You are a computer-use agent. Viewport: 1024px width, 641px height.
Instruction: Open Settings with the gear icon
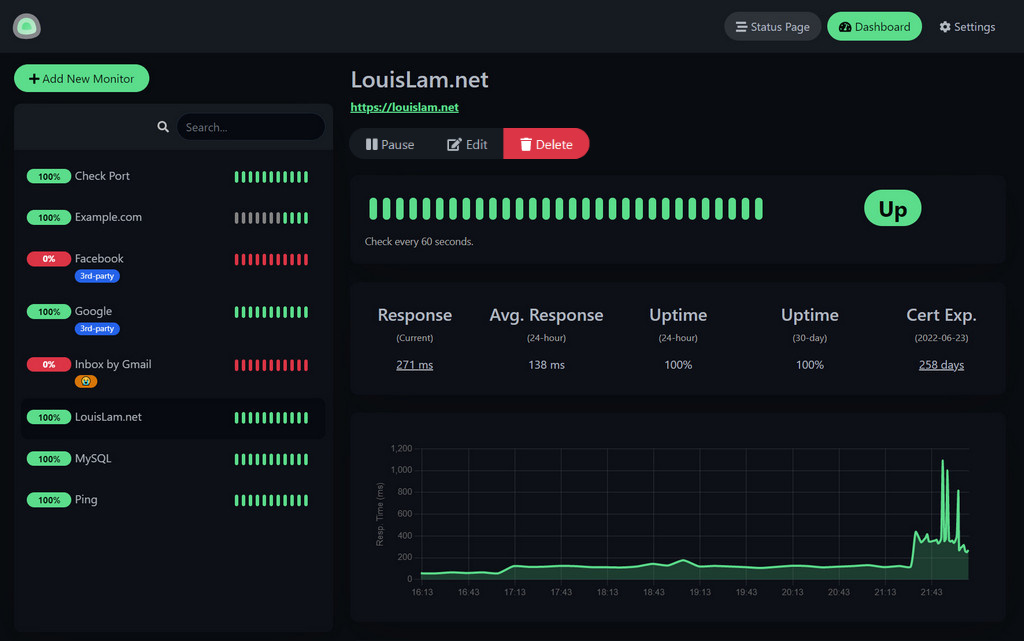[x=967, y=27]
